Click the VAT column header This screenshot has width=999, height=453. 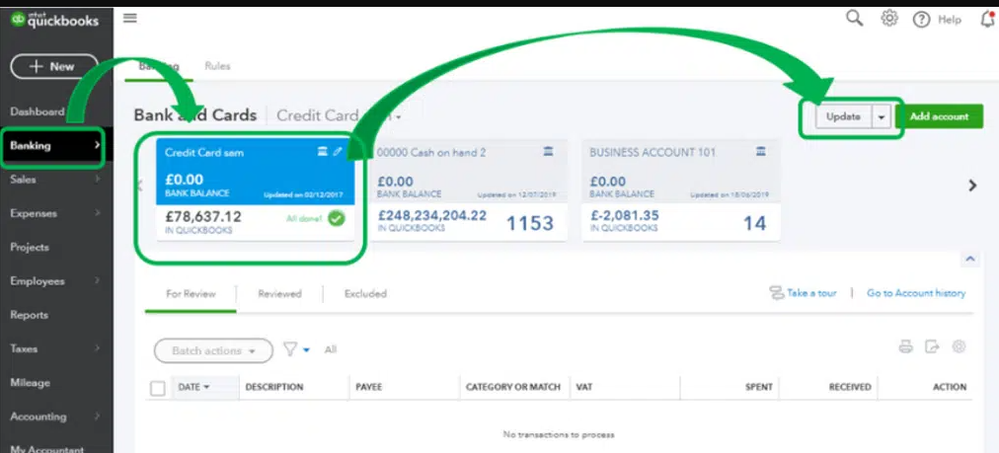[x=584, y=387]
